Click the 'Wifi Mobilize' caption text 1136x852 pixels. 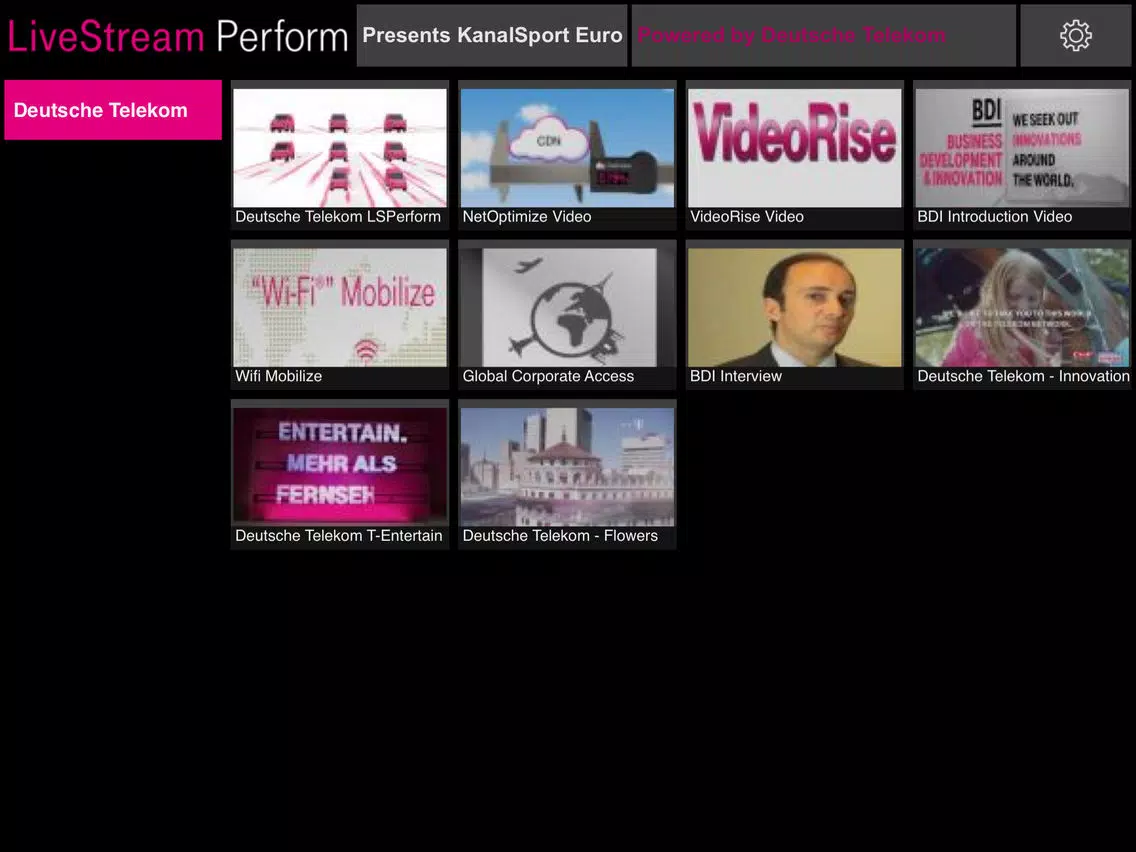(278, 376)
